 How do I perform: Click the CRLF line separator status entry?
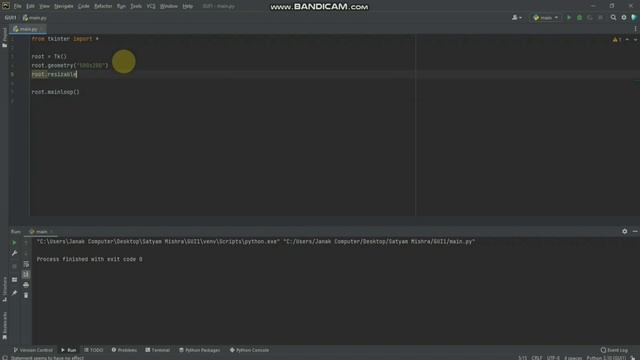(x=537, y=358)
